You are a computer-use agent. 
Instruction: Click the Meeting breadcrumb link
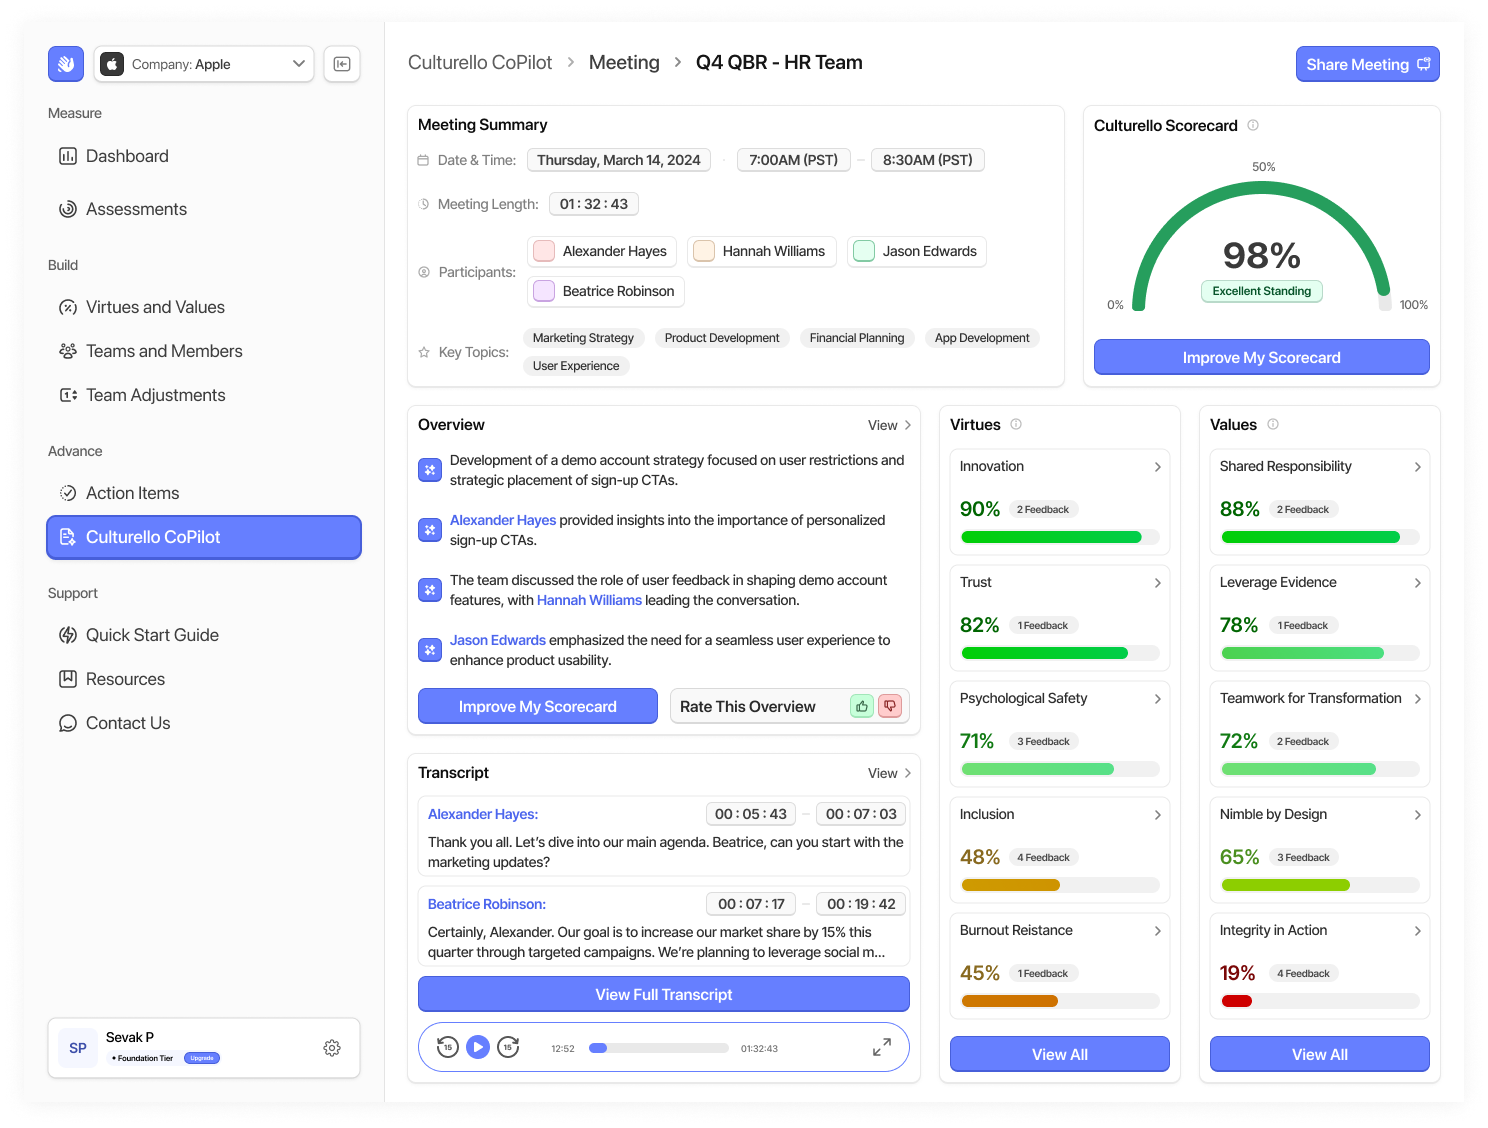click(624, 62)
